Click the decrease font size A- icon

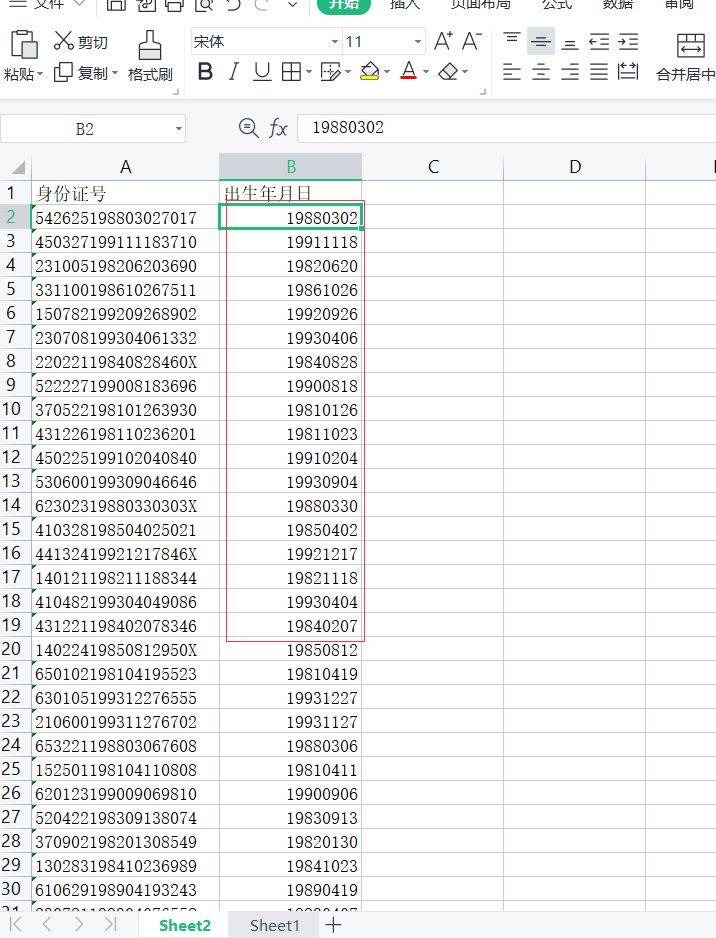471,42
